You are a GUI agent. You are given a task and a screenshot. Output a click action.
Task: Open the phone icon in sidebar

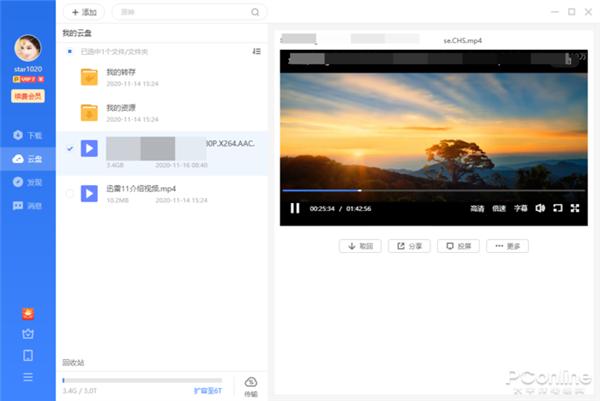(27, 355)
